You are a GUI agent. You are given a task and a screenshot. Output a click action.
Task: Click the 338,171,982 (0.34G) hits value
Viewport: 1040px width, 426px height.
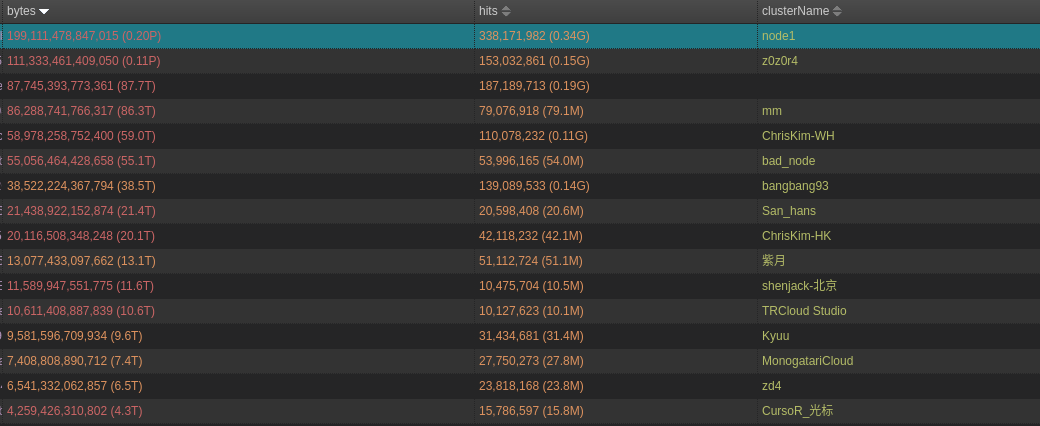point(534,36)
